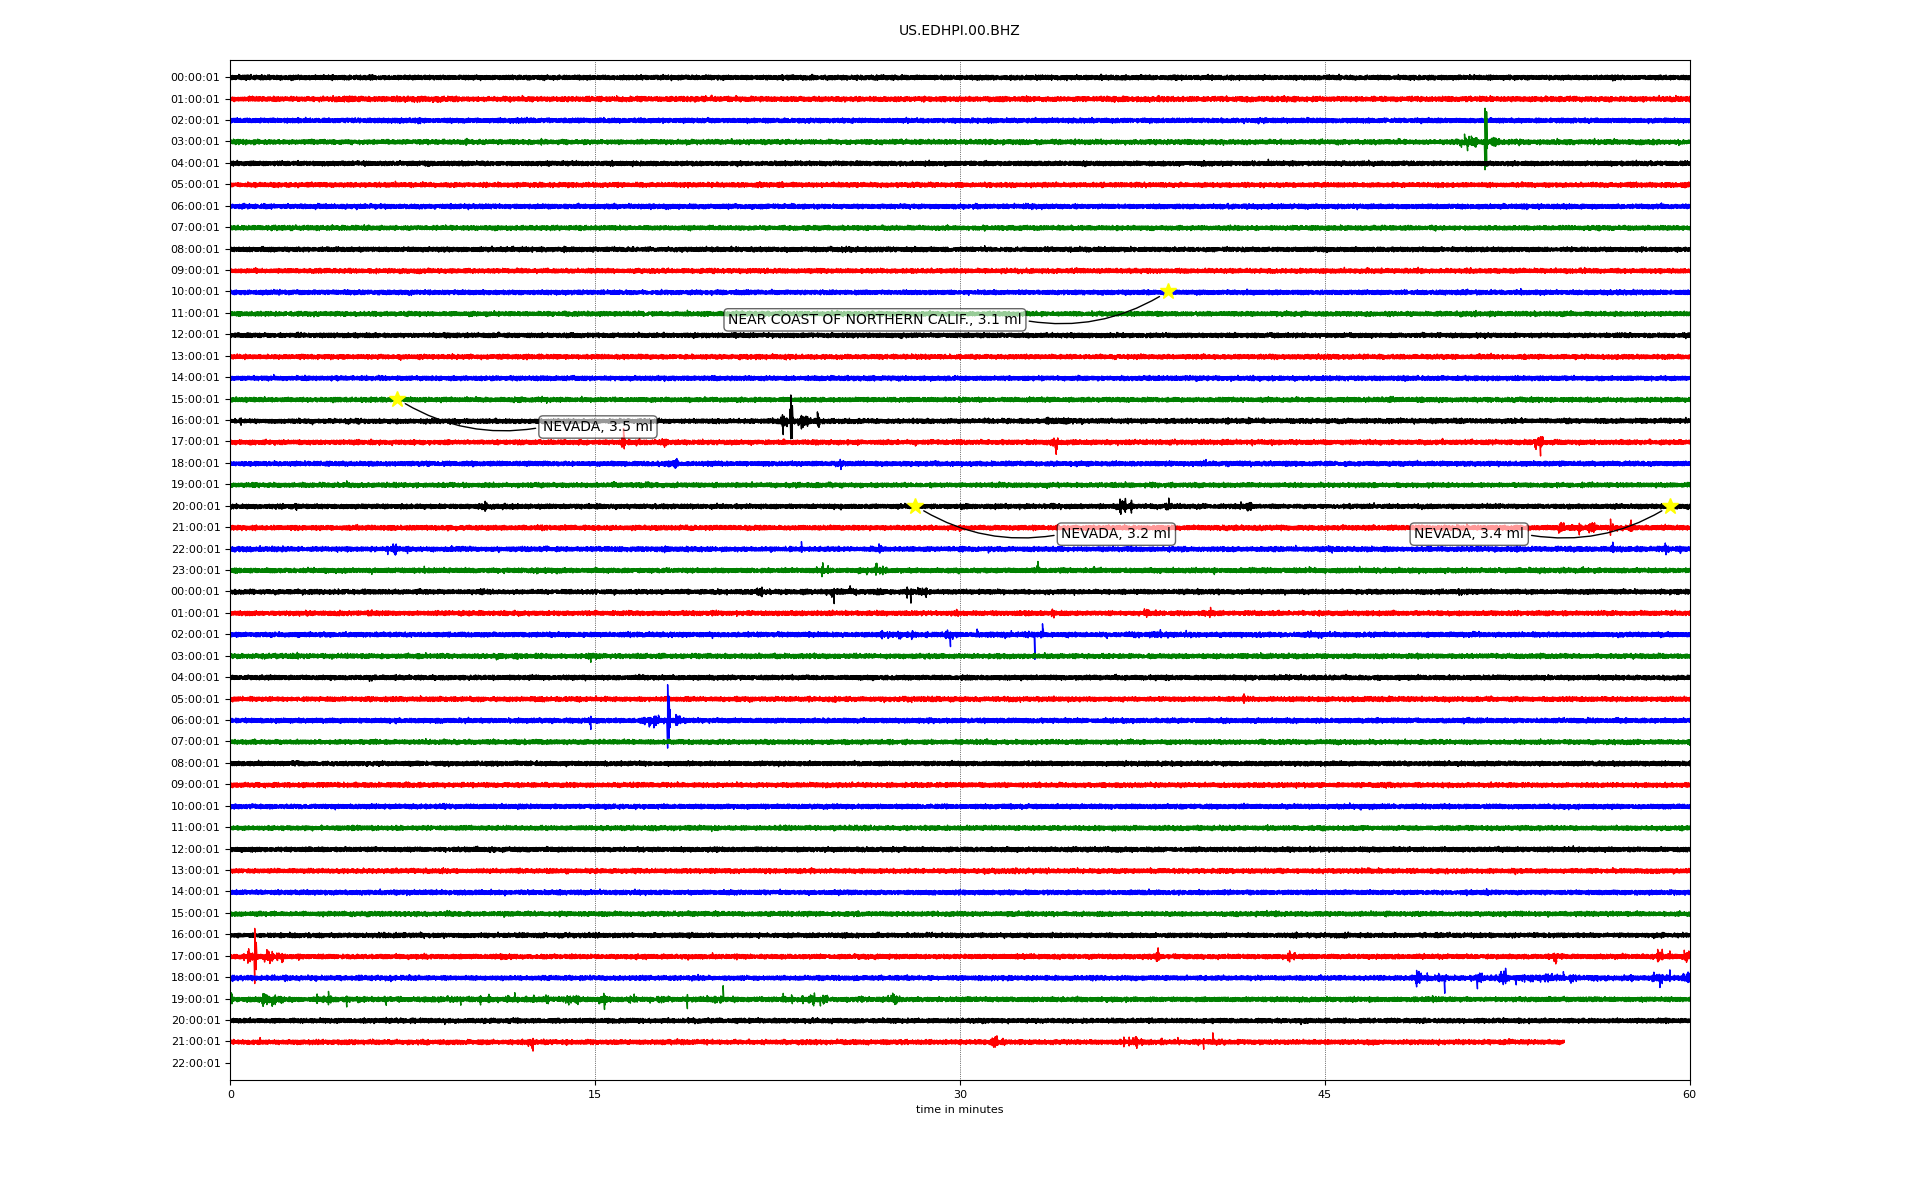Click the NEVADA, 3.2 ml annotation
This screenshot has height=1200, width=1920.
pos(1115,534)
